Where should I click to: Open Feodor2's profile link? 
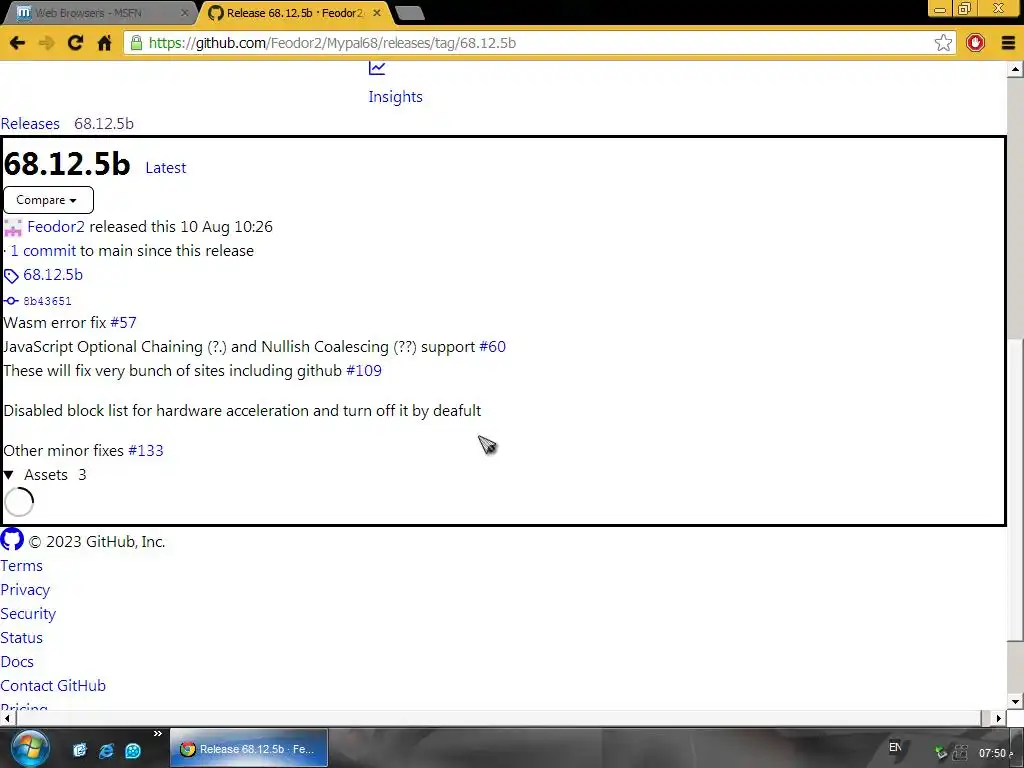pos(56,227)
